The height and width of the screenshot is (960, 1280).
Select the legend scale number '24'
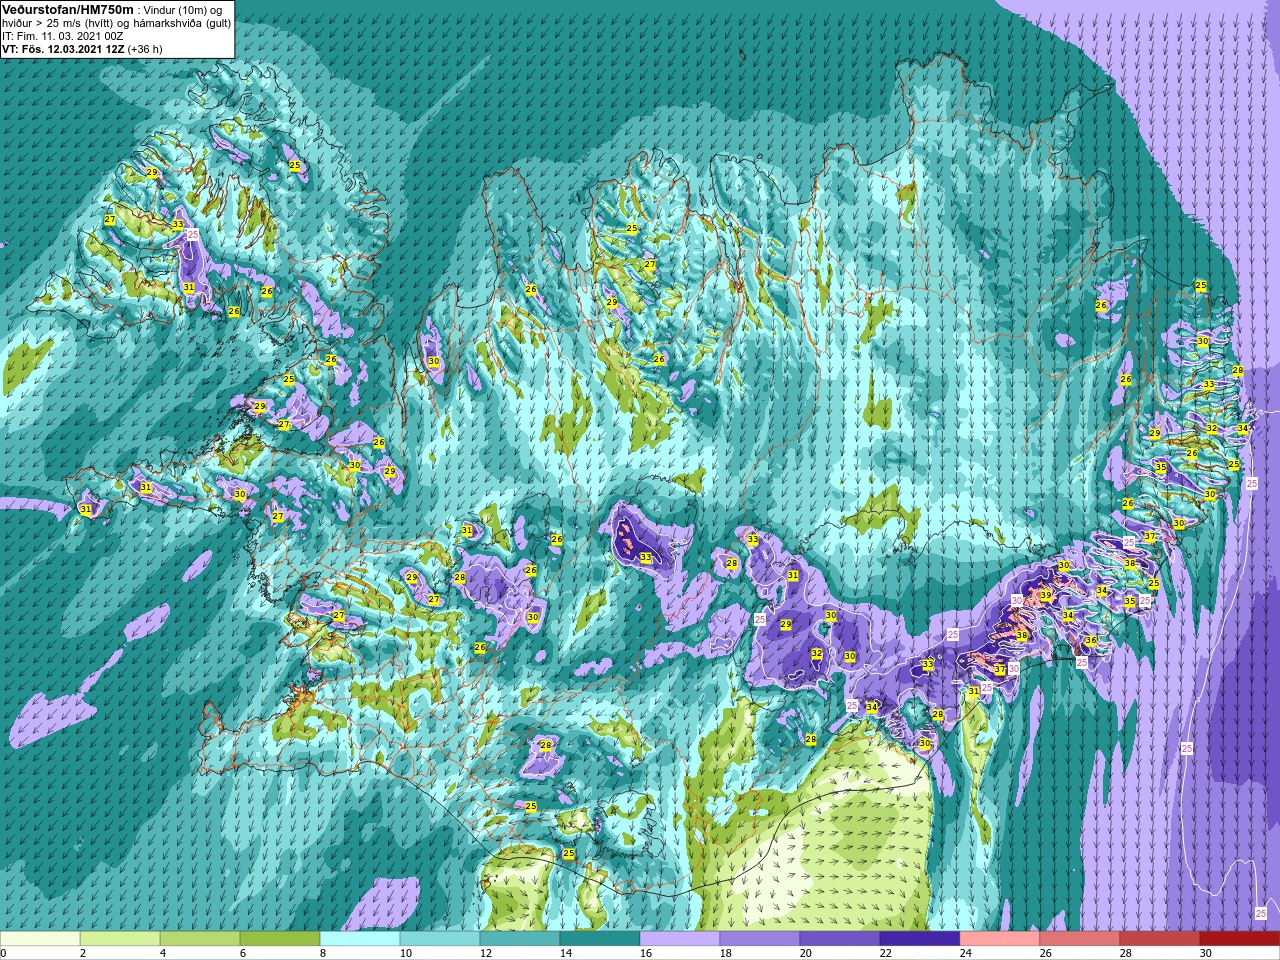coord(966,953)
